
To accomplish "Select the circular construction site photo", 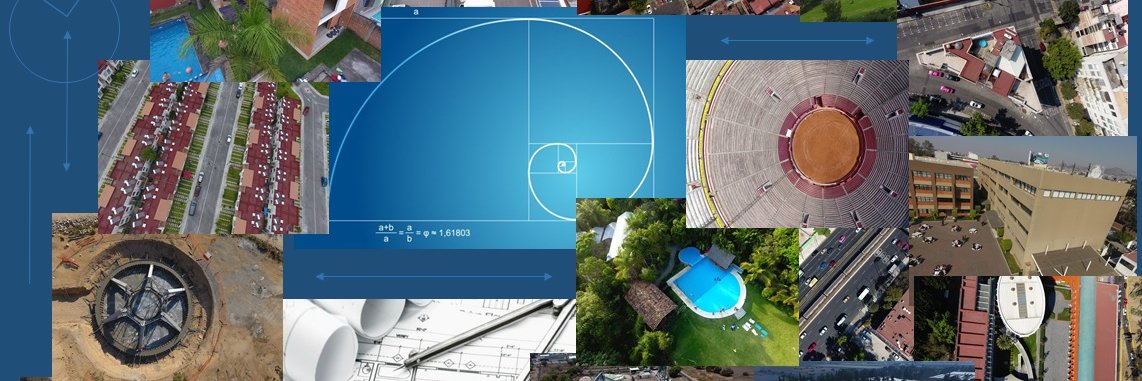I will (x=168, y=296).
